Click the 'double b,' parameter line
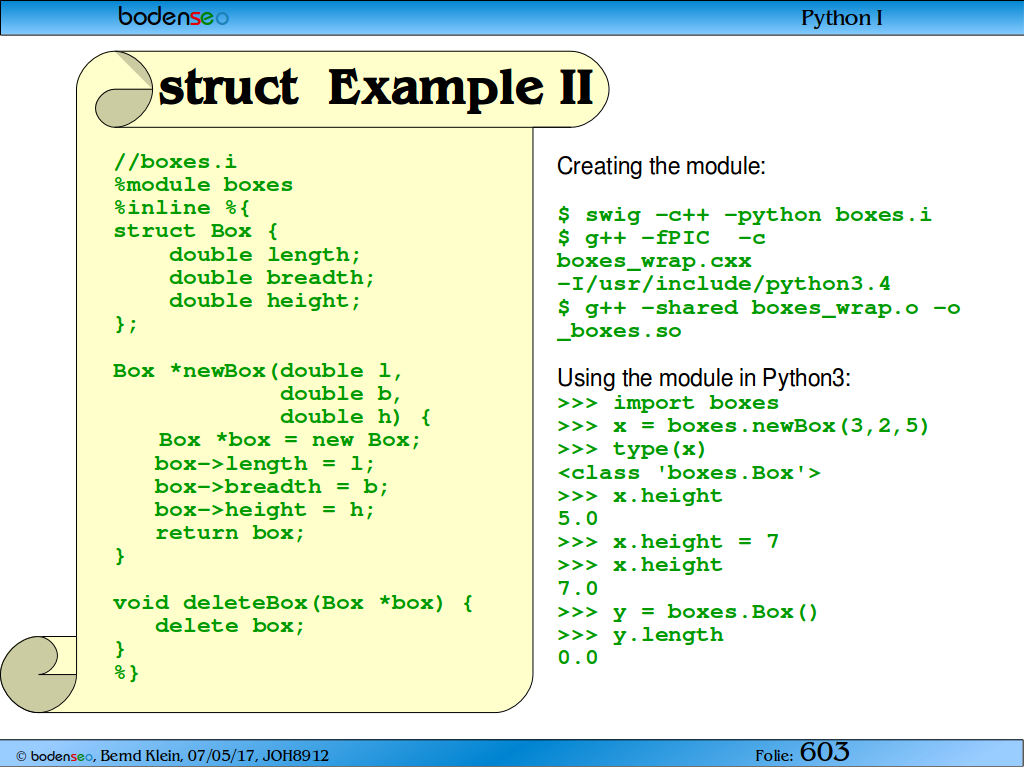This screenshot has height=768, width=1024. click(340, 394)
